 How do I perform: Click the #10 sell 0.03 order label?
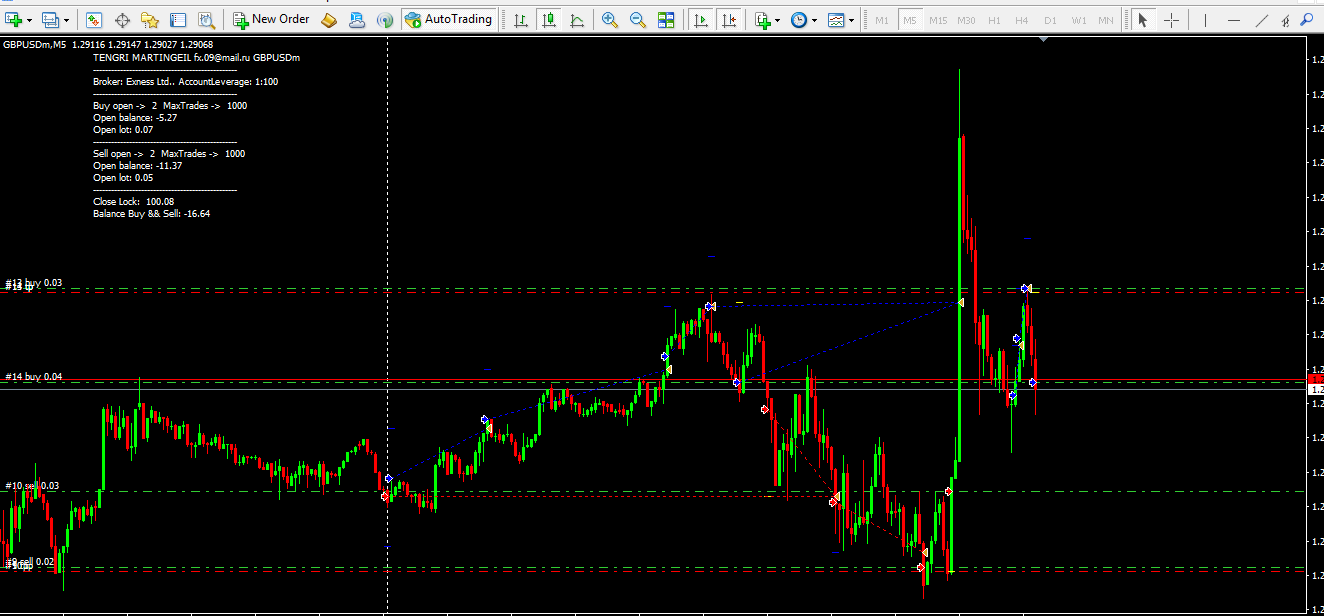click(x=32, y=486)
